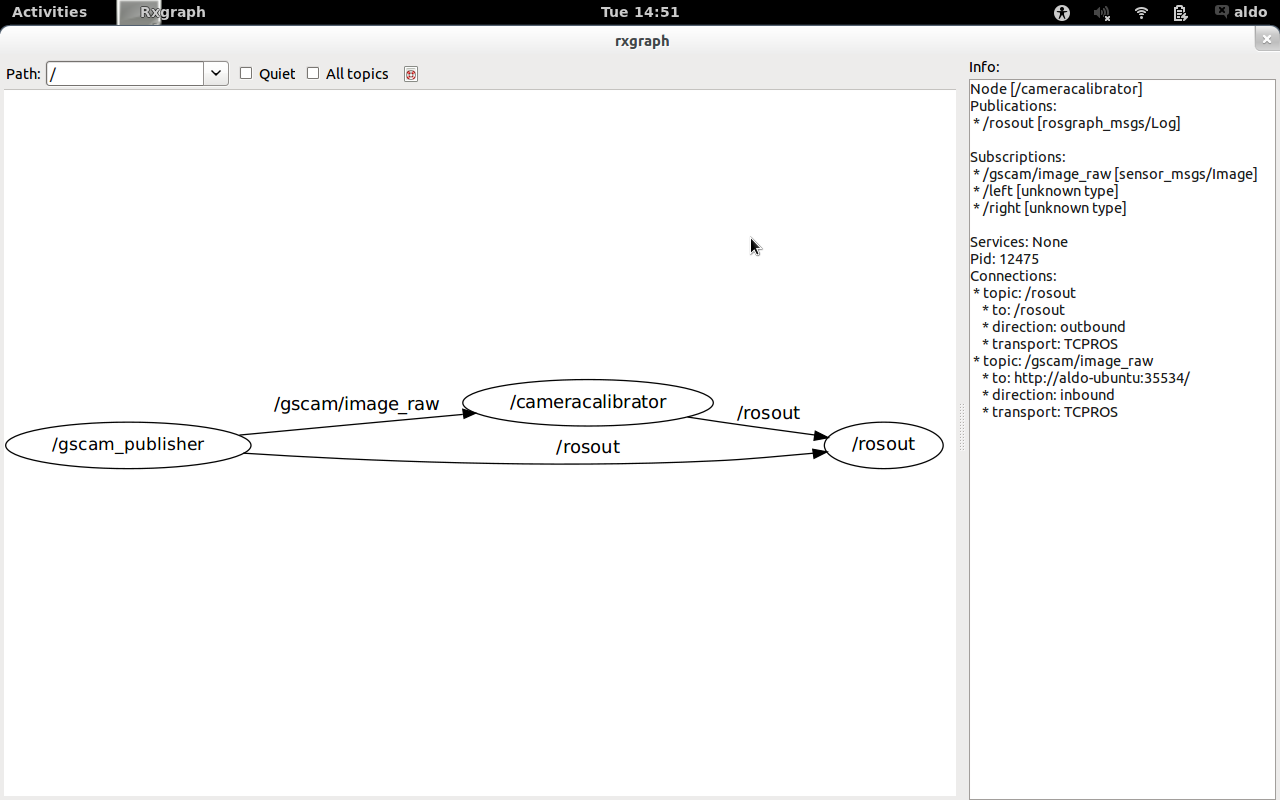Click the /gscam/image_raw edge label
This screenshot has width=1280, height=800.
(356, 404)
